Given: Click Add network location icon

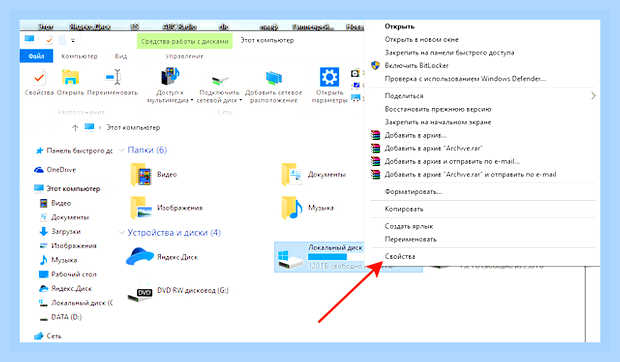Looking at the screenshot, I should coord(274,78).
